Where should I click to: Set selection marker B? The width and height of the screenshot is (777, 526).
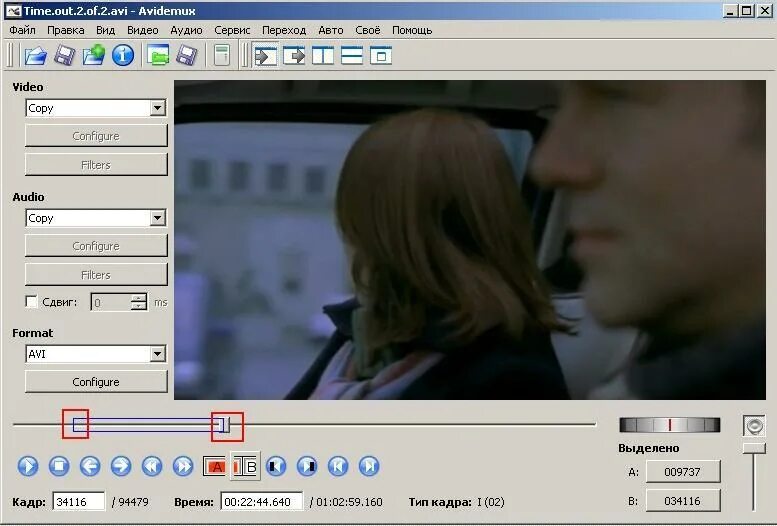(x=245, y=466)
